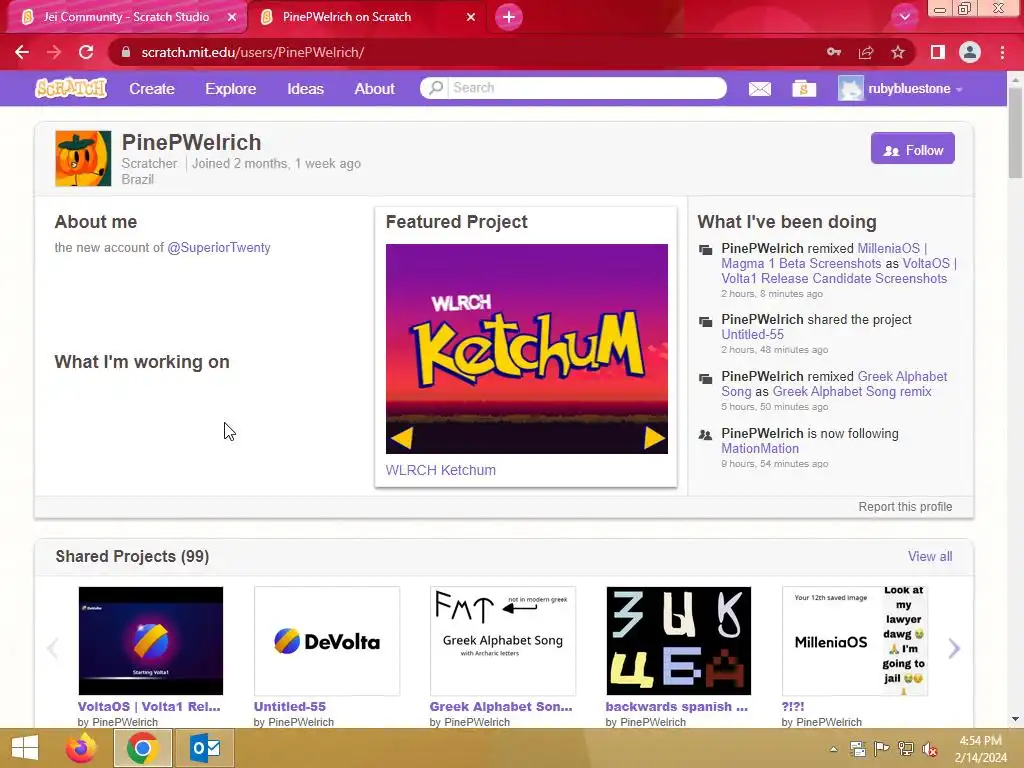Click the share page icon in address bar

tap(866, 52)
